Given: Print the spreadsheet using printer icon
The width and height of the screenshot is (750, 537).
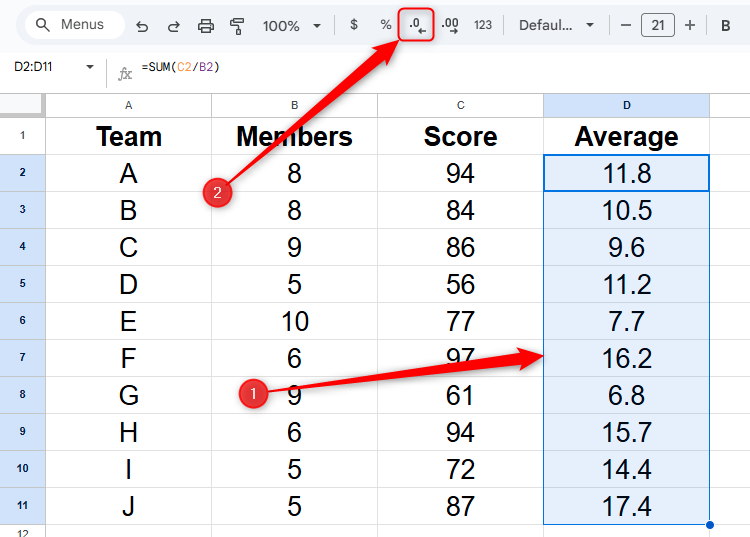Looking at the screenshot, I should 206,25.
